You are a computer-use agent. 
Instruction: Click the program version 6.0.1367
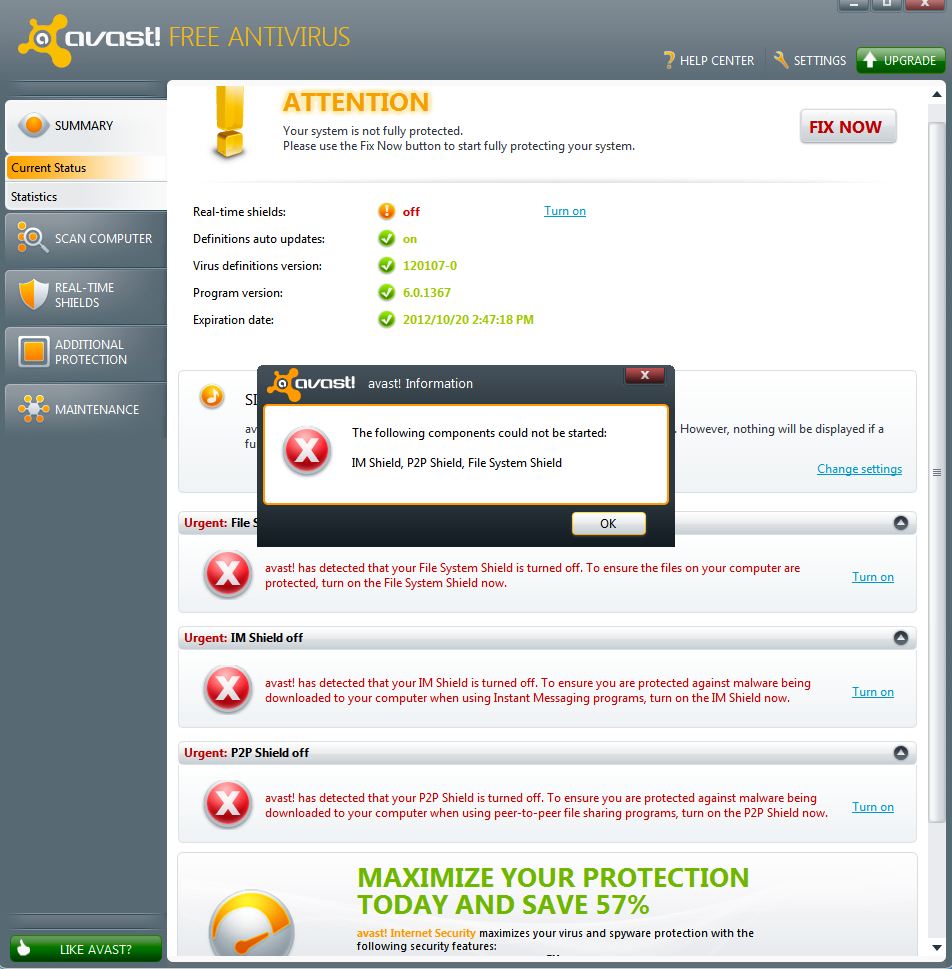(427, 292)
